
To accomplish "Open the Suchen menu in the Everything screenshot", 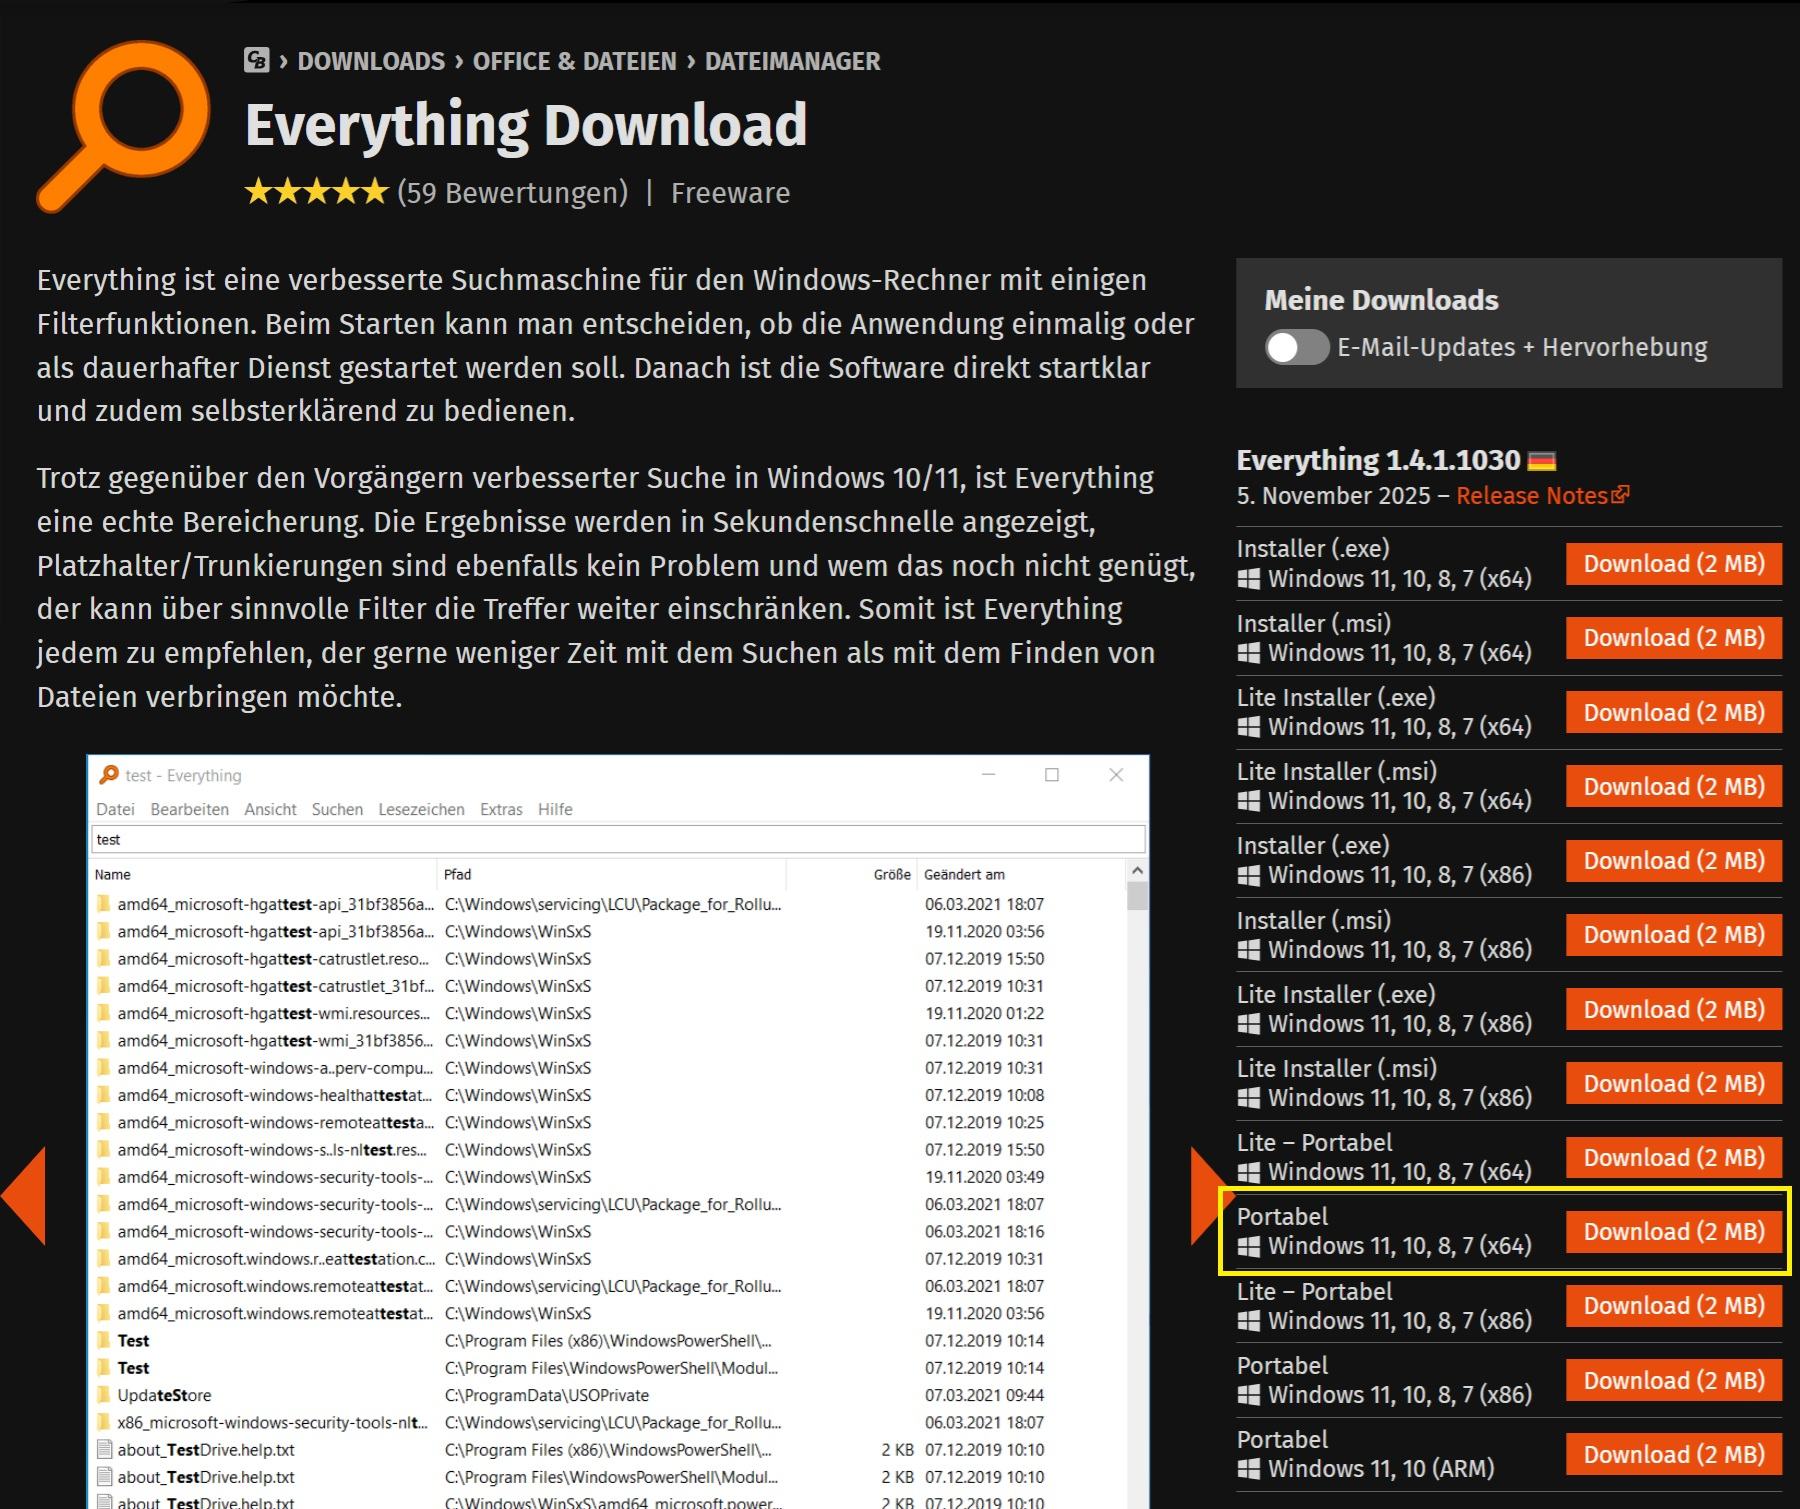I will (338, 809).
